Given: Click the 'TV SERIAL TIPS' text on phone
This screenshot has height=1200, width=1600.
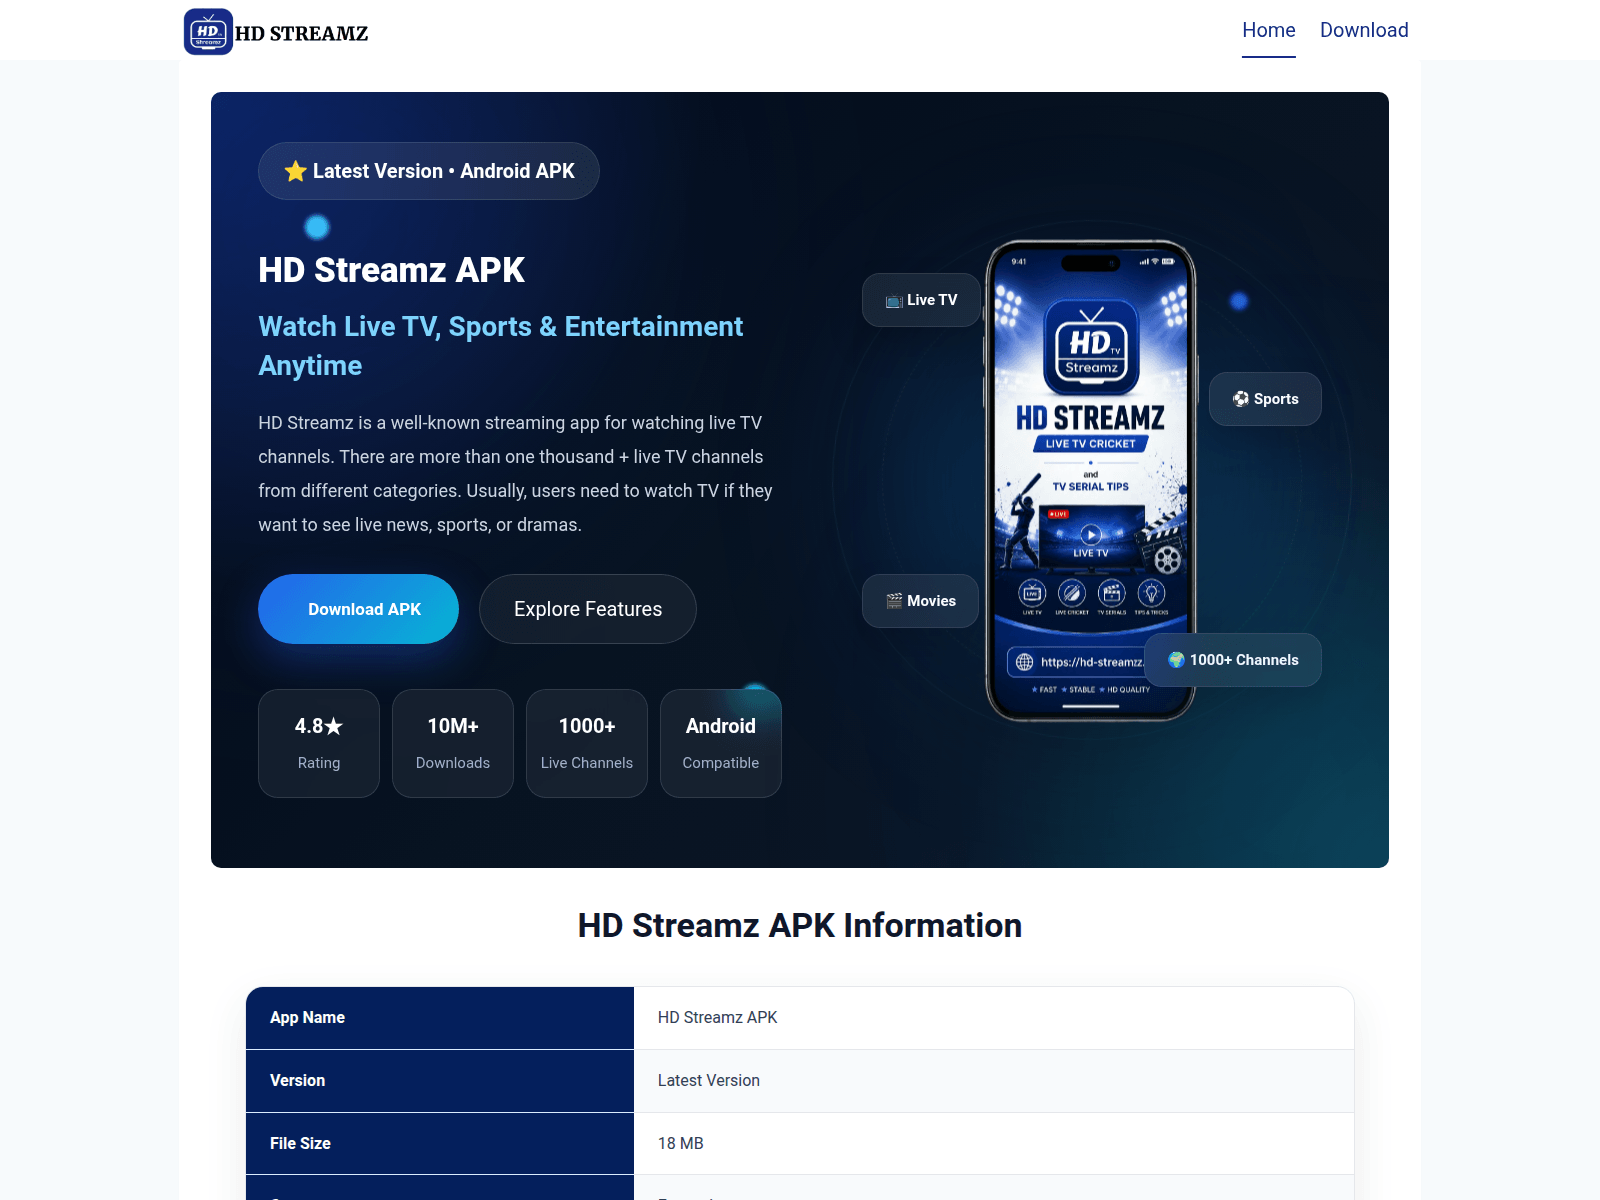Looking at the screenshot, I should coord(1090,487).
